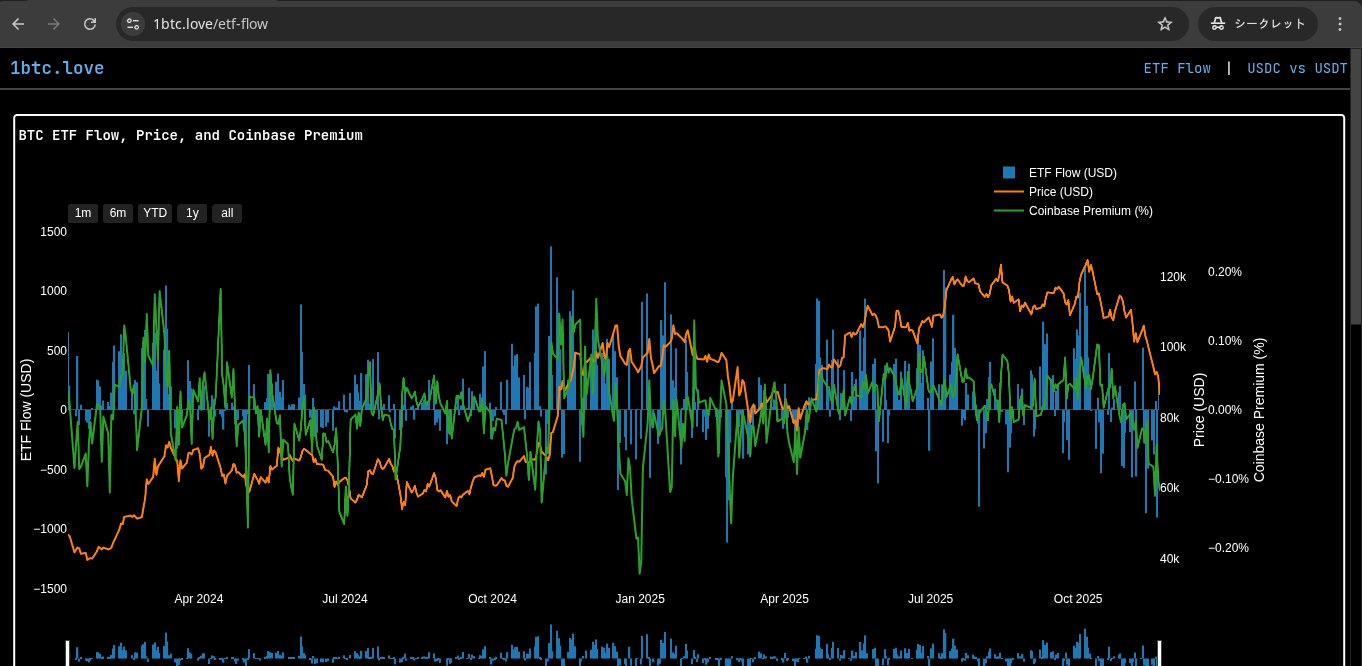Viewport: 1362px width, 666px height.
Task: Toggle the Coinbase Premium (%) legend entry
Action: pos(1090,211)
